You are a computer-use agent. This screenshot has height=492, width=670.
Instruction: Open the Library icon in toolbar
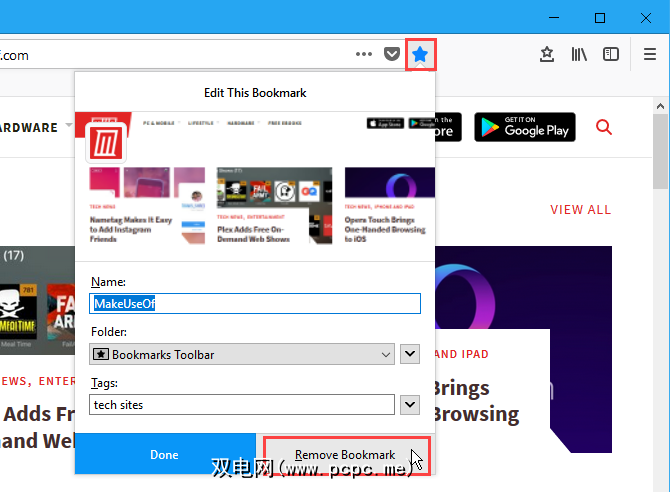point(579,54)
